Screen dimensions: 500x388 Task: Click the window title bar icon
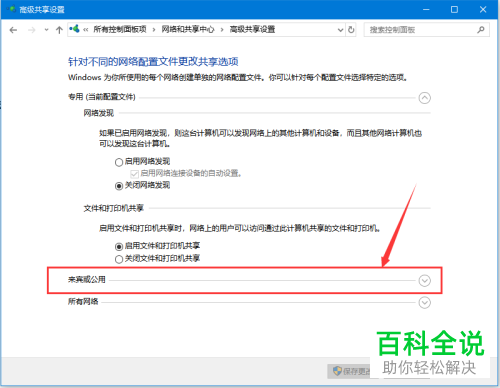pos(11,9)
